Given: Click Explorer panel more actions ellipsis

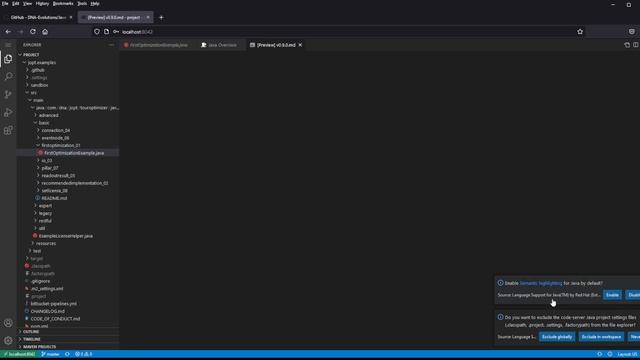Looking at the screenshot, I should (x=111, y=45).
